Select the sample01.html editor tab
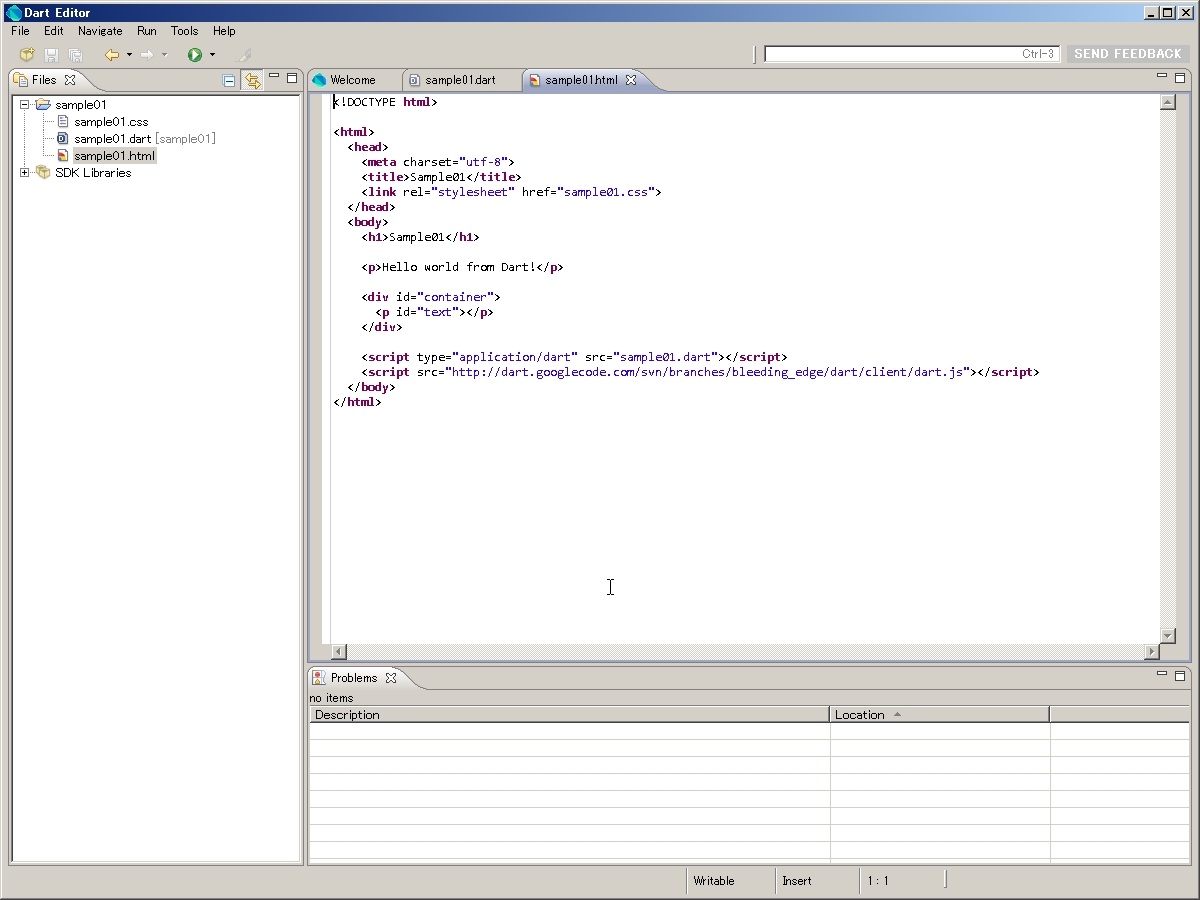The image size is (1200, 900). coord(581,80)
